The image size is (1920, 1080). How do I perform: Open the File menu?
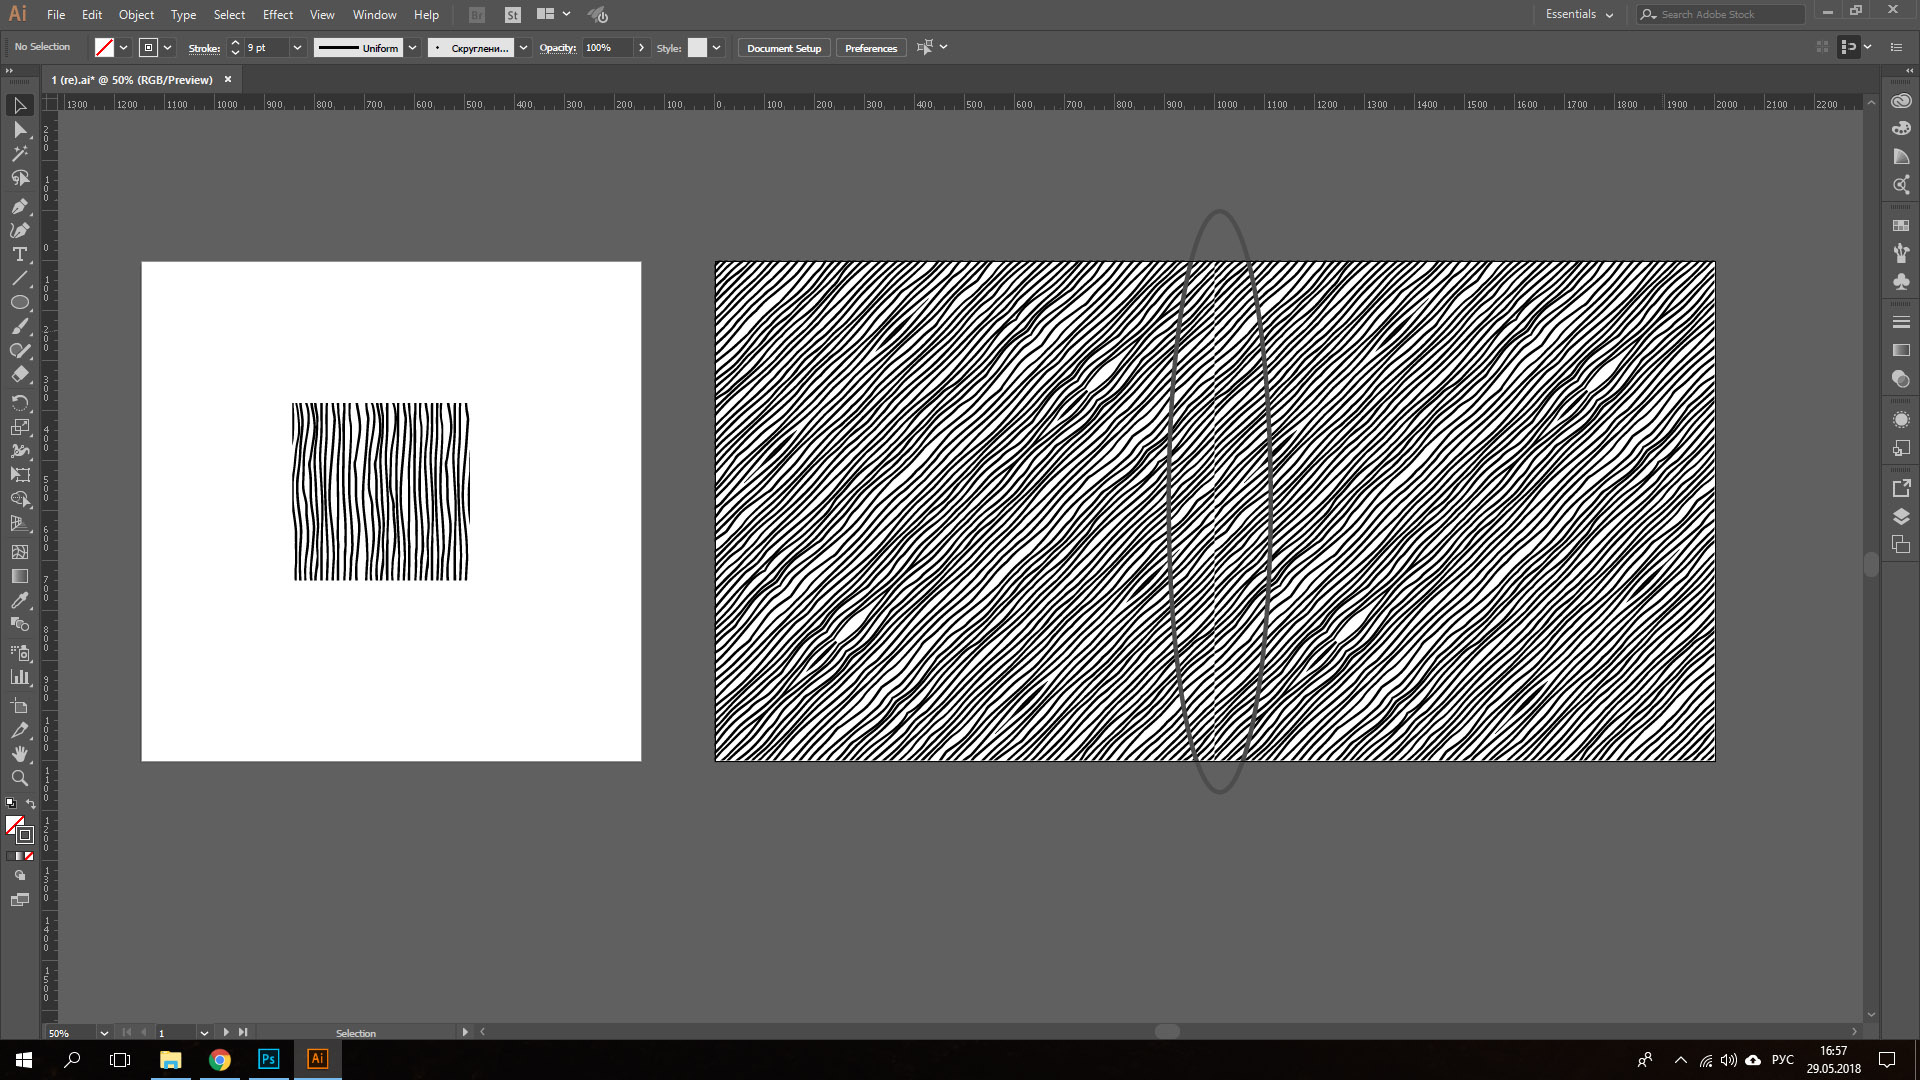pos(56,15)
